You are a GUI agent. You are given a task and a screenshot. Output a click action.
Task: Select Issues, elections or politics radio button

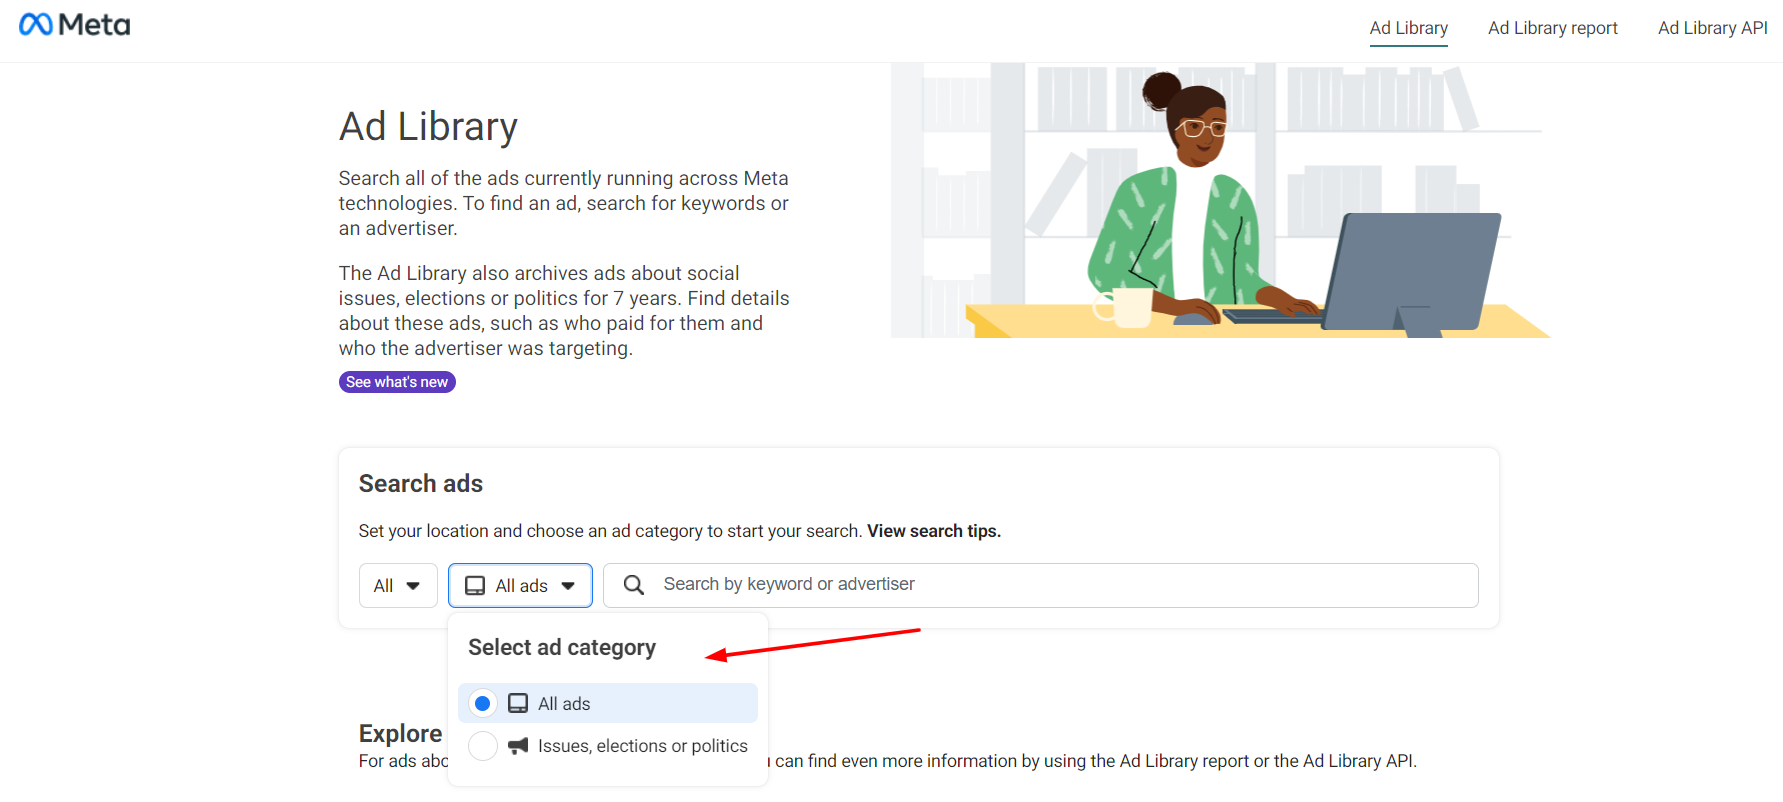tap(483, 746)
